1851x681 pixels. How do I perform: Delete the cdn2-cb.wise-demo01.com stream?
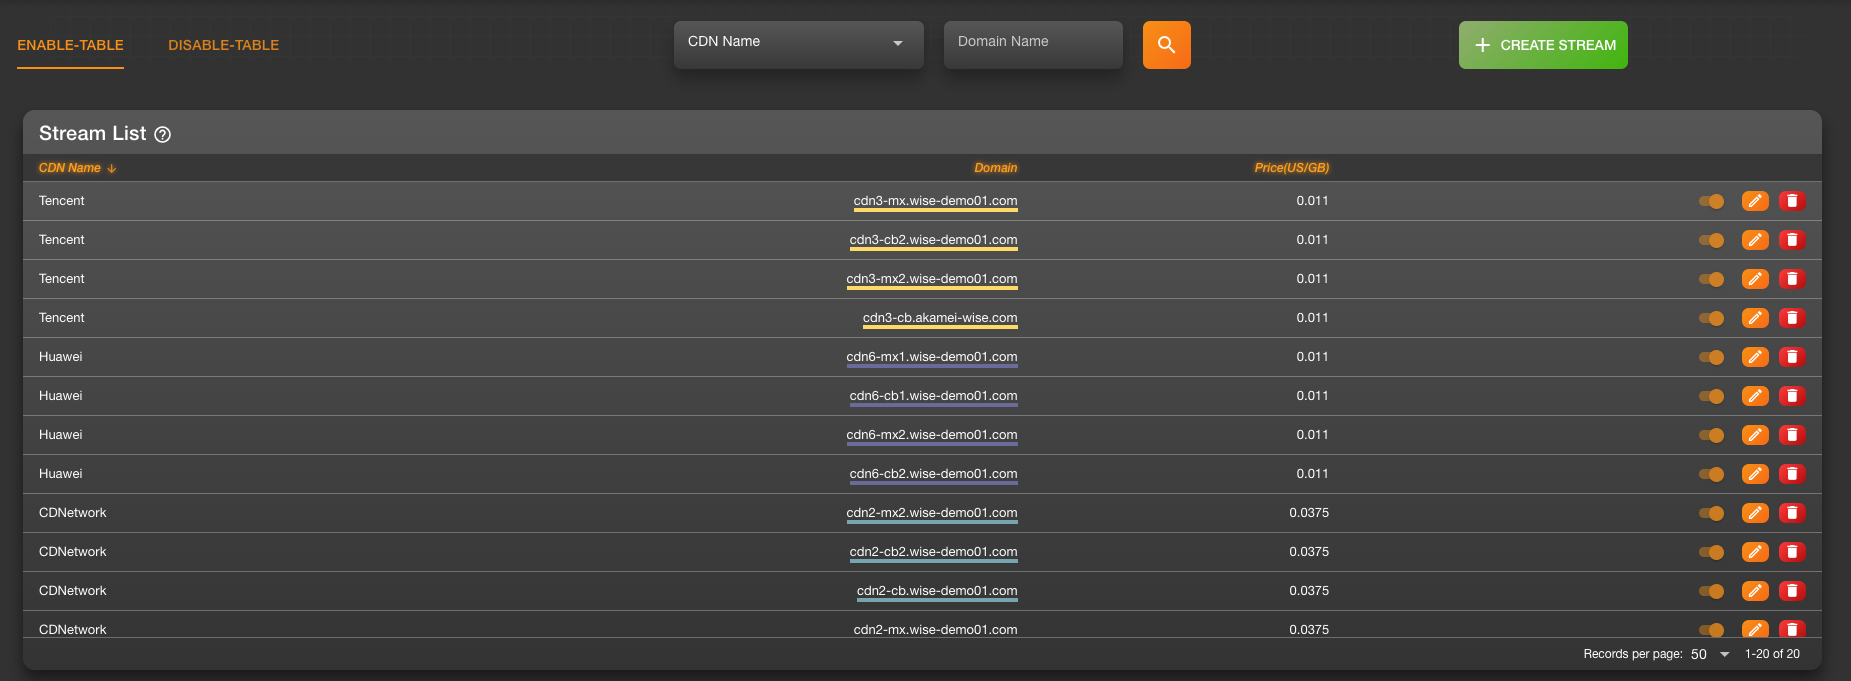pos(1792,591)
